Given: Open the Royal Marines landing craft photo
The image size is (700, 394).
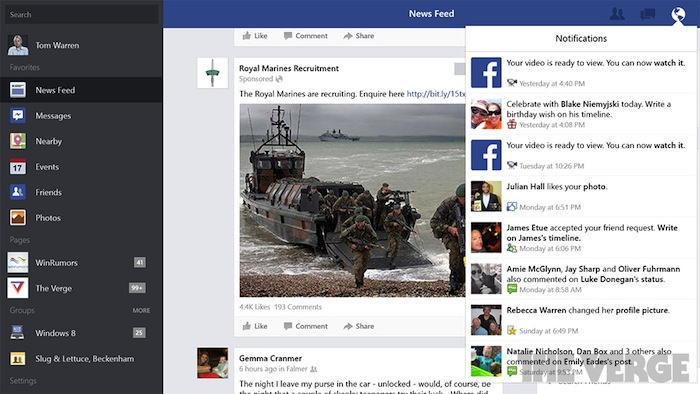Looking at the screenshot, I should (352, 200).
